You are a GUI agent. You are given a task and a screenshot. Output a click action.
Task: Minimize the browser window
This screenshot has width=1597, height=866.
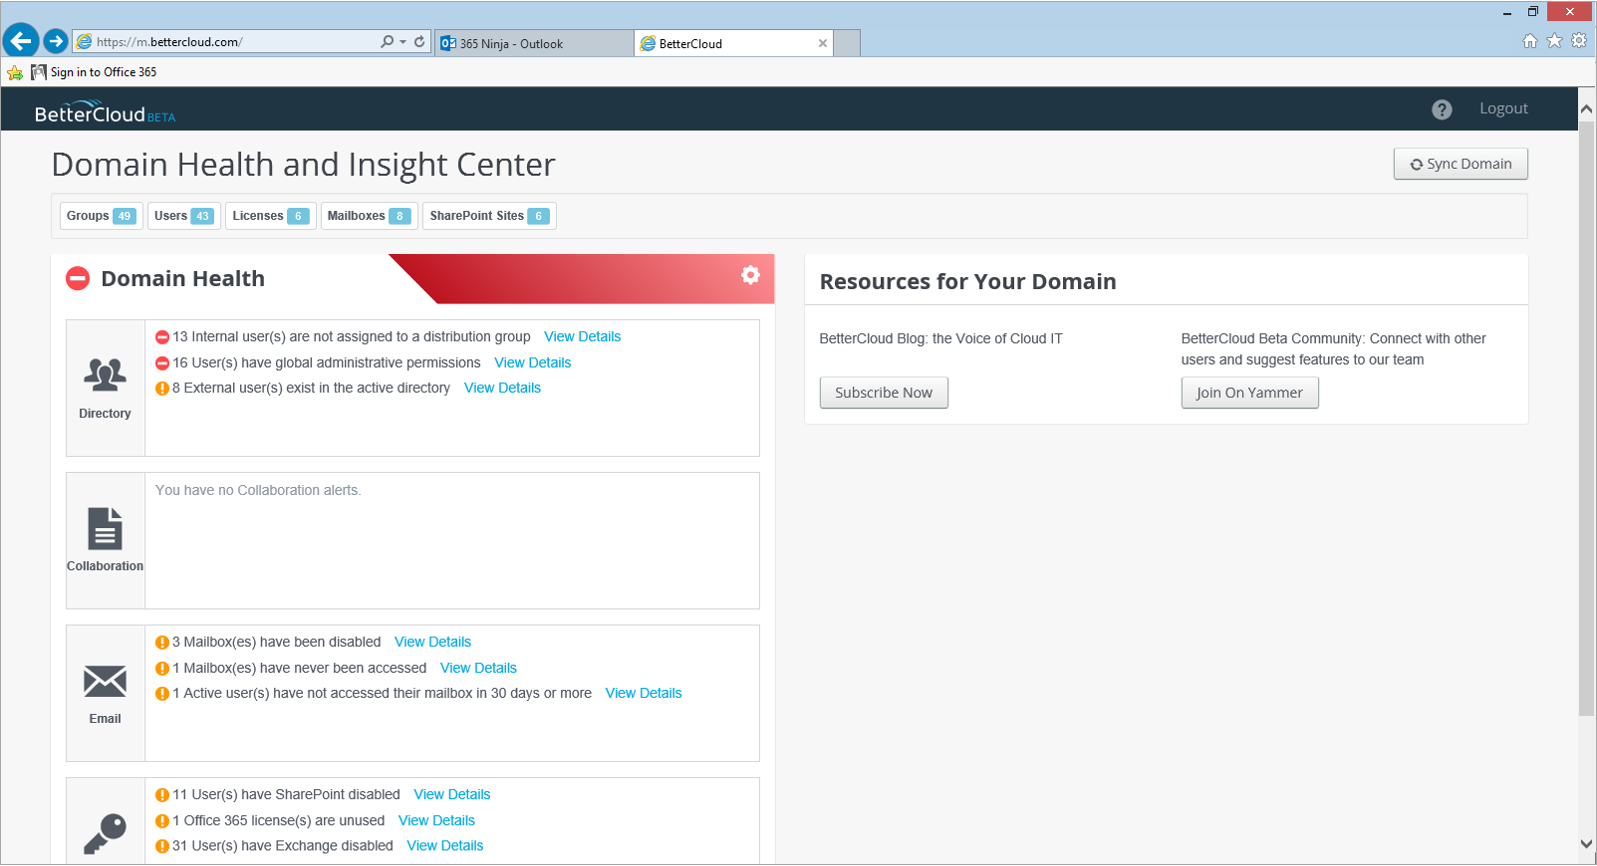pyautogui.click(x=1507, y=12)
